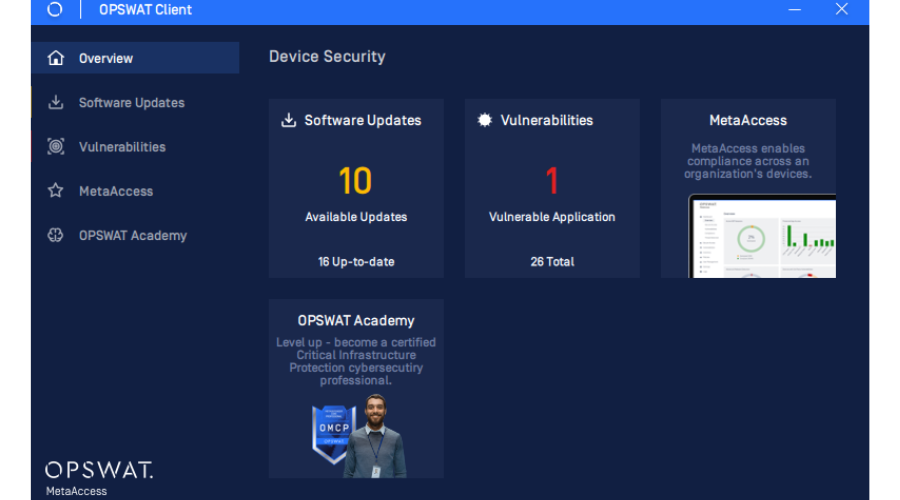Click the '26 Total' text
Image resolution: width=900 pixels, height=500 pixels.
(552, 262)
